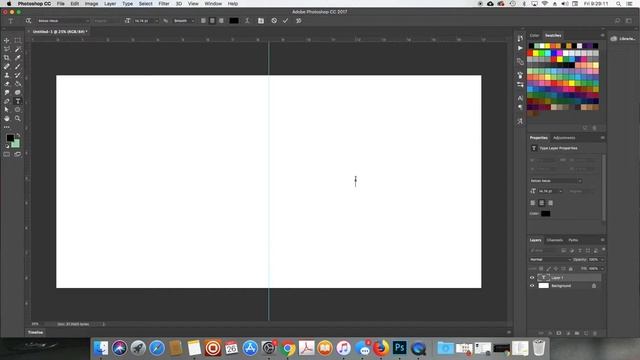Select the History Brush tool

[x=18, y=75]
